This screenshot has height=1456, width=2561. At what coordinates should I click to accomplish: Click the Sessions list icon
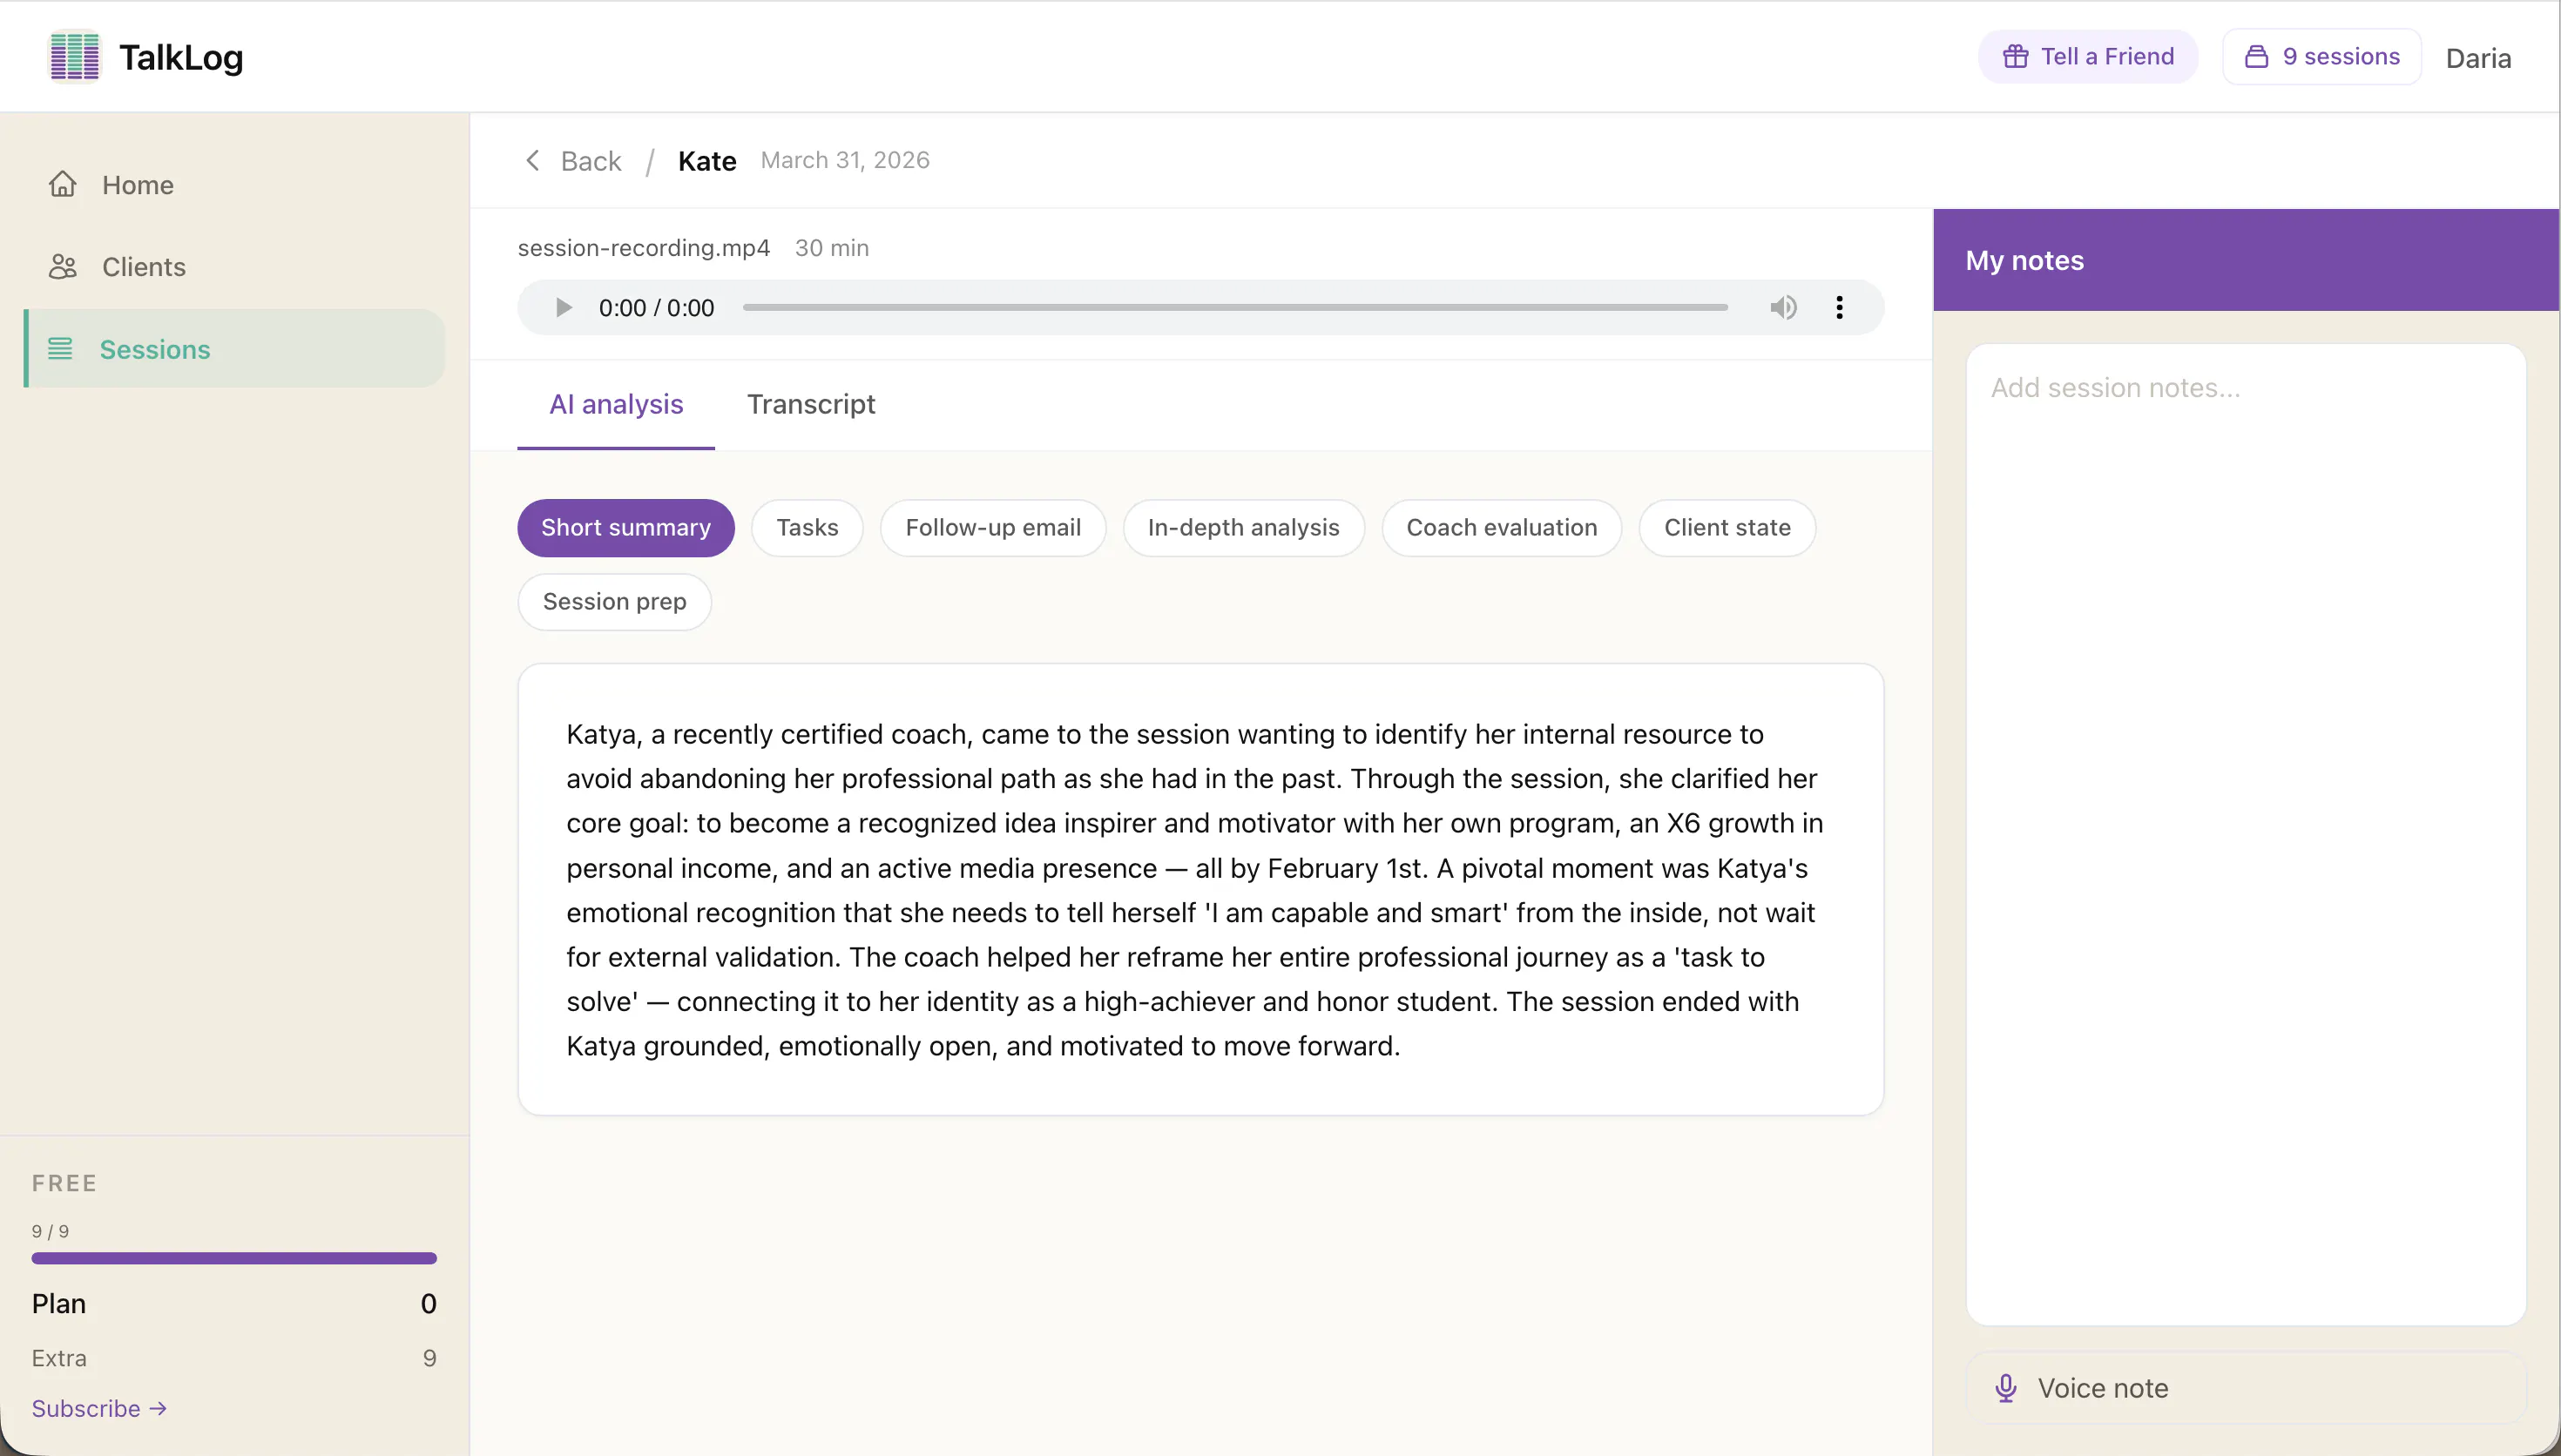61,349
